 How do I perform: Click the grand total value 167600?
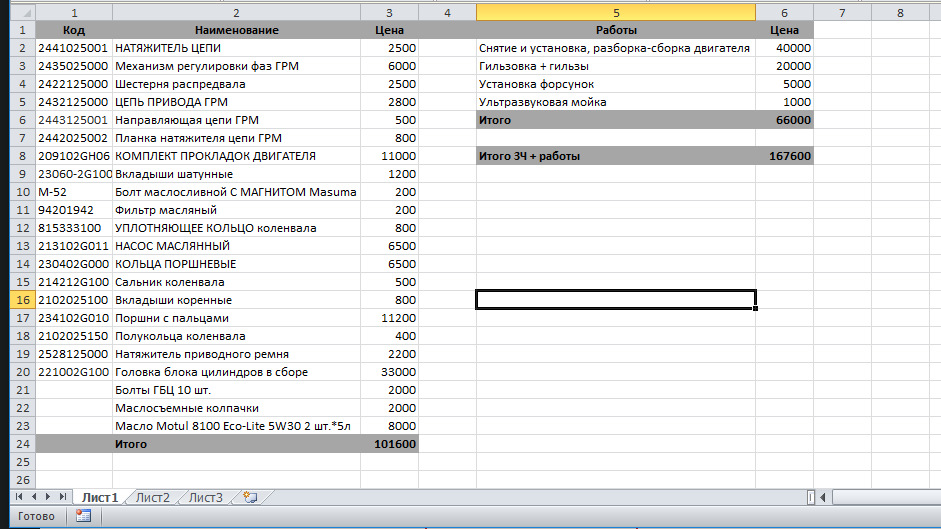coord(784,156)
